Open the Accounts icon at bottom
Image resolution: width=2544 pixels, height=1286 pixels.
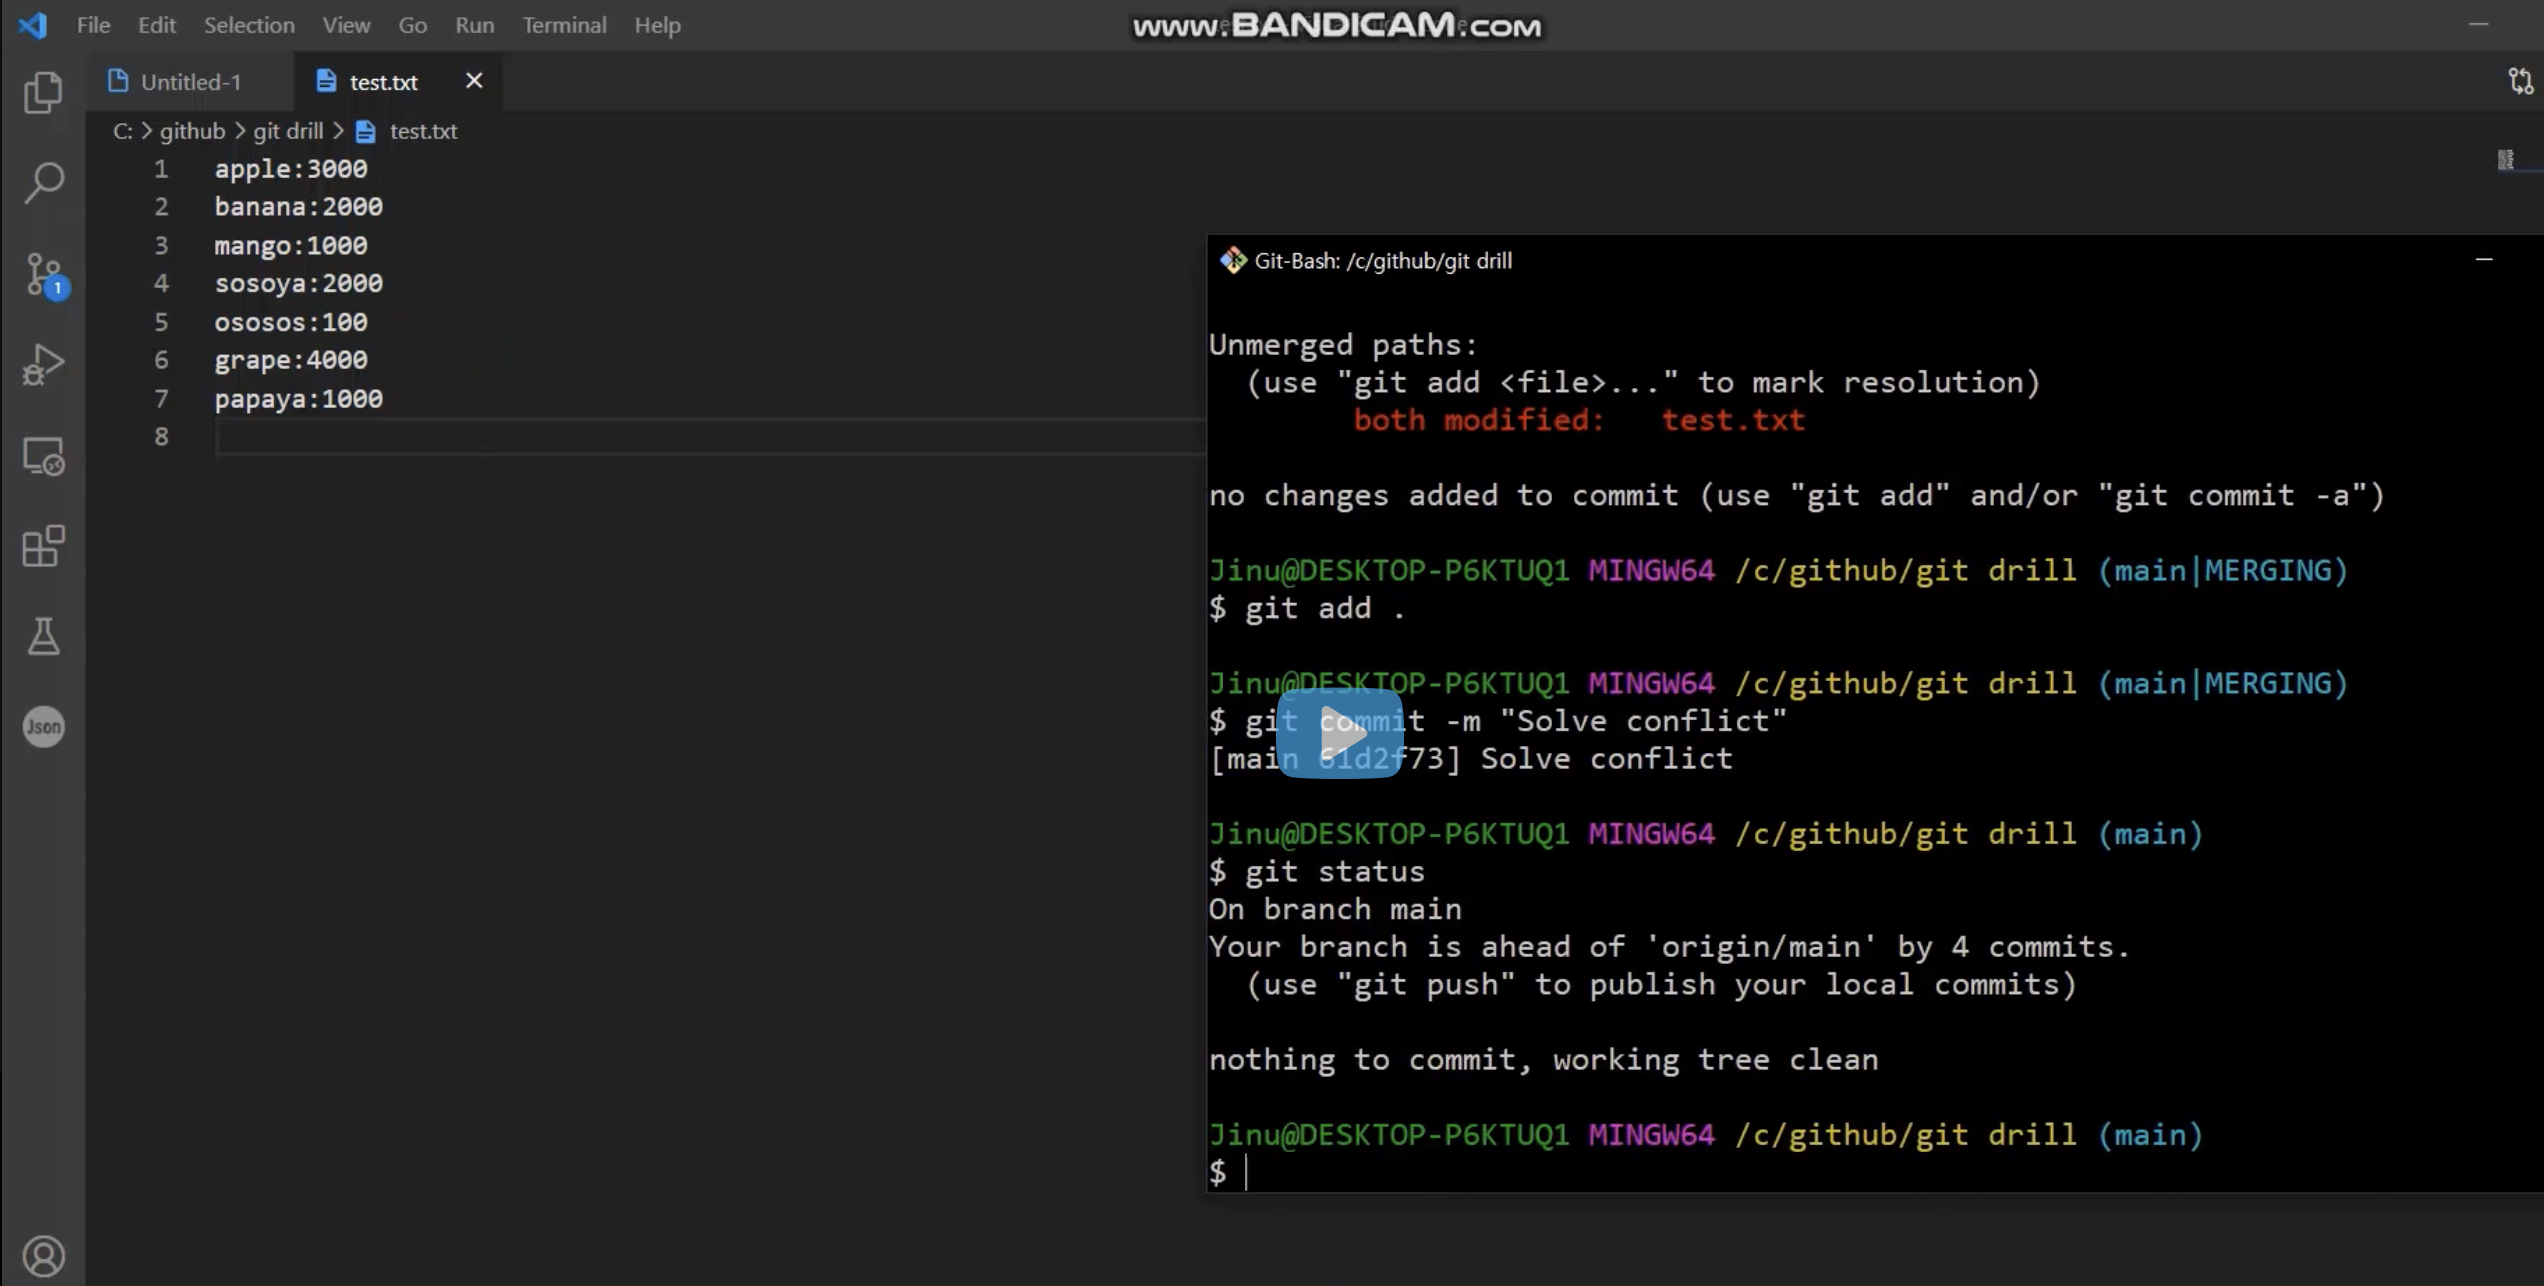43,1256
